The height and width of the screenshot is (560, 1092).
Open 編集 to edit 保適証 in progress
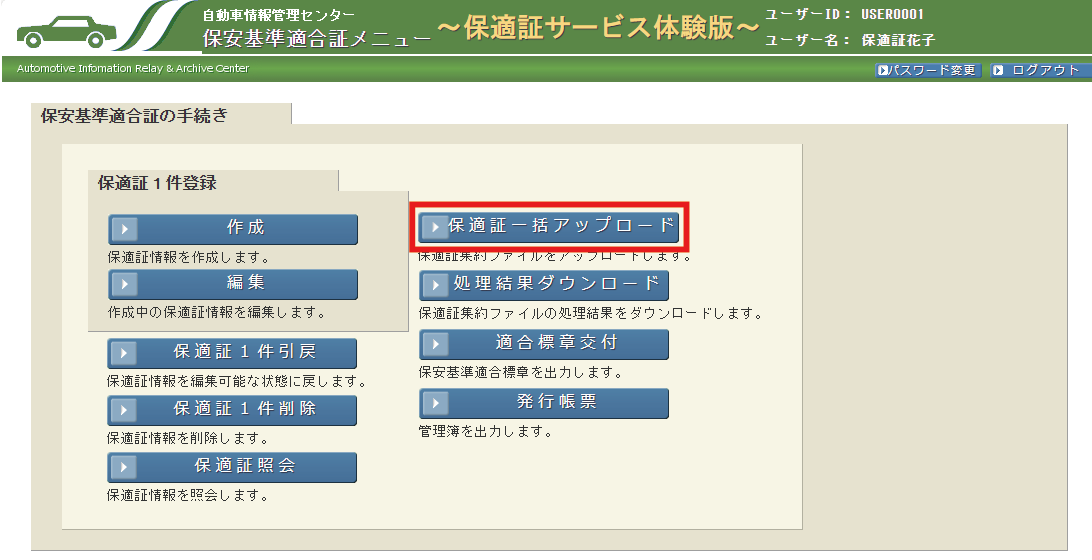[233, 285]
